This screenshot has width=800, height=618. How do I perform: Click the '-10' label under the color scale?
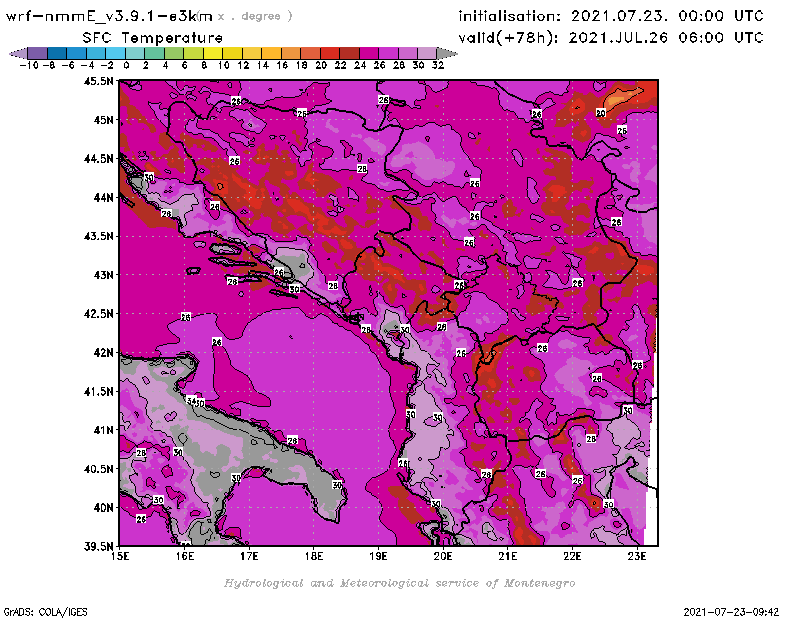pos(29,65)
